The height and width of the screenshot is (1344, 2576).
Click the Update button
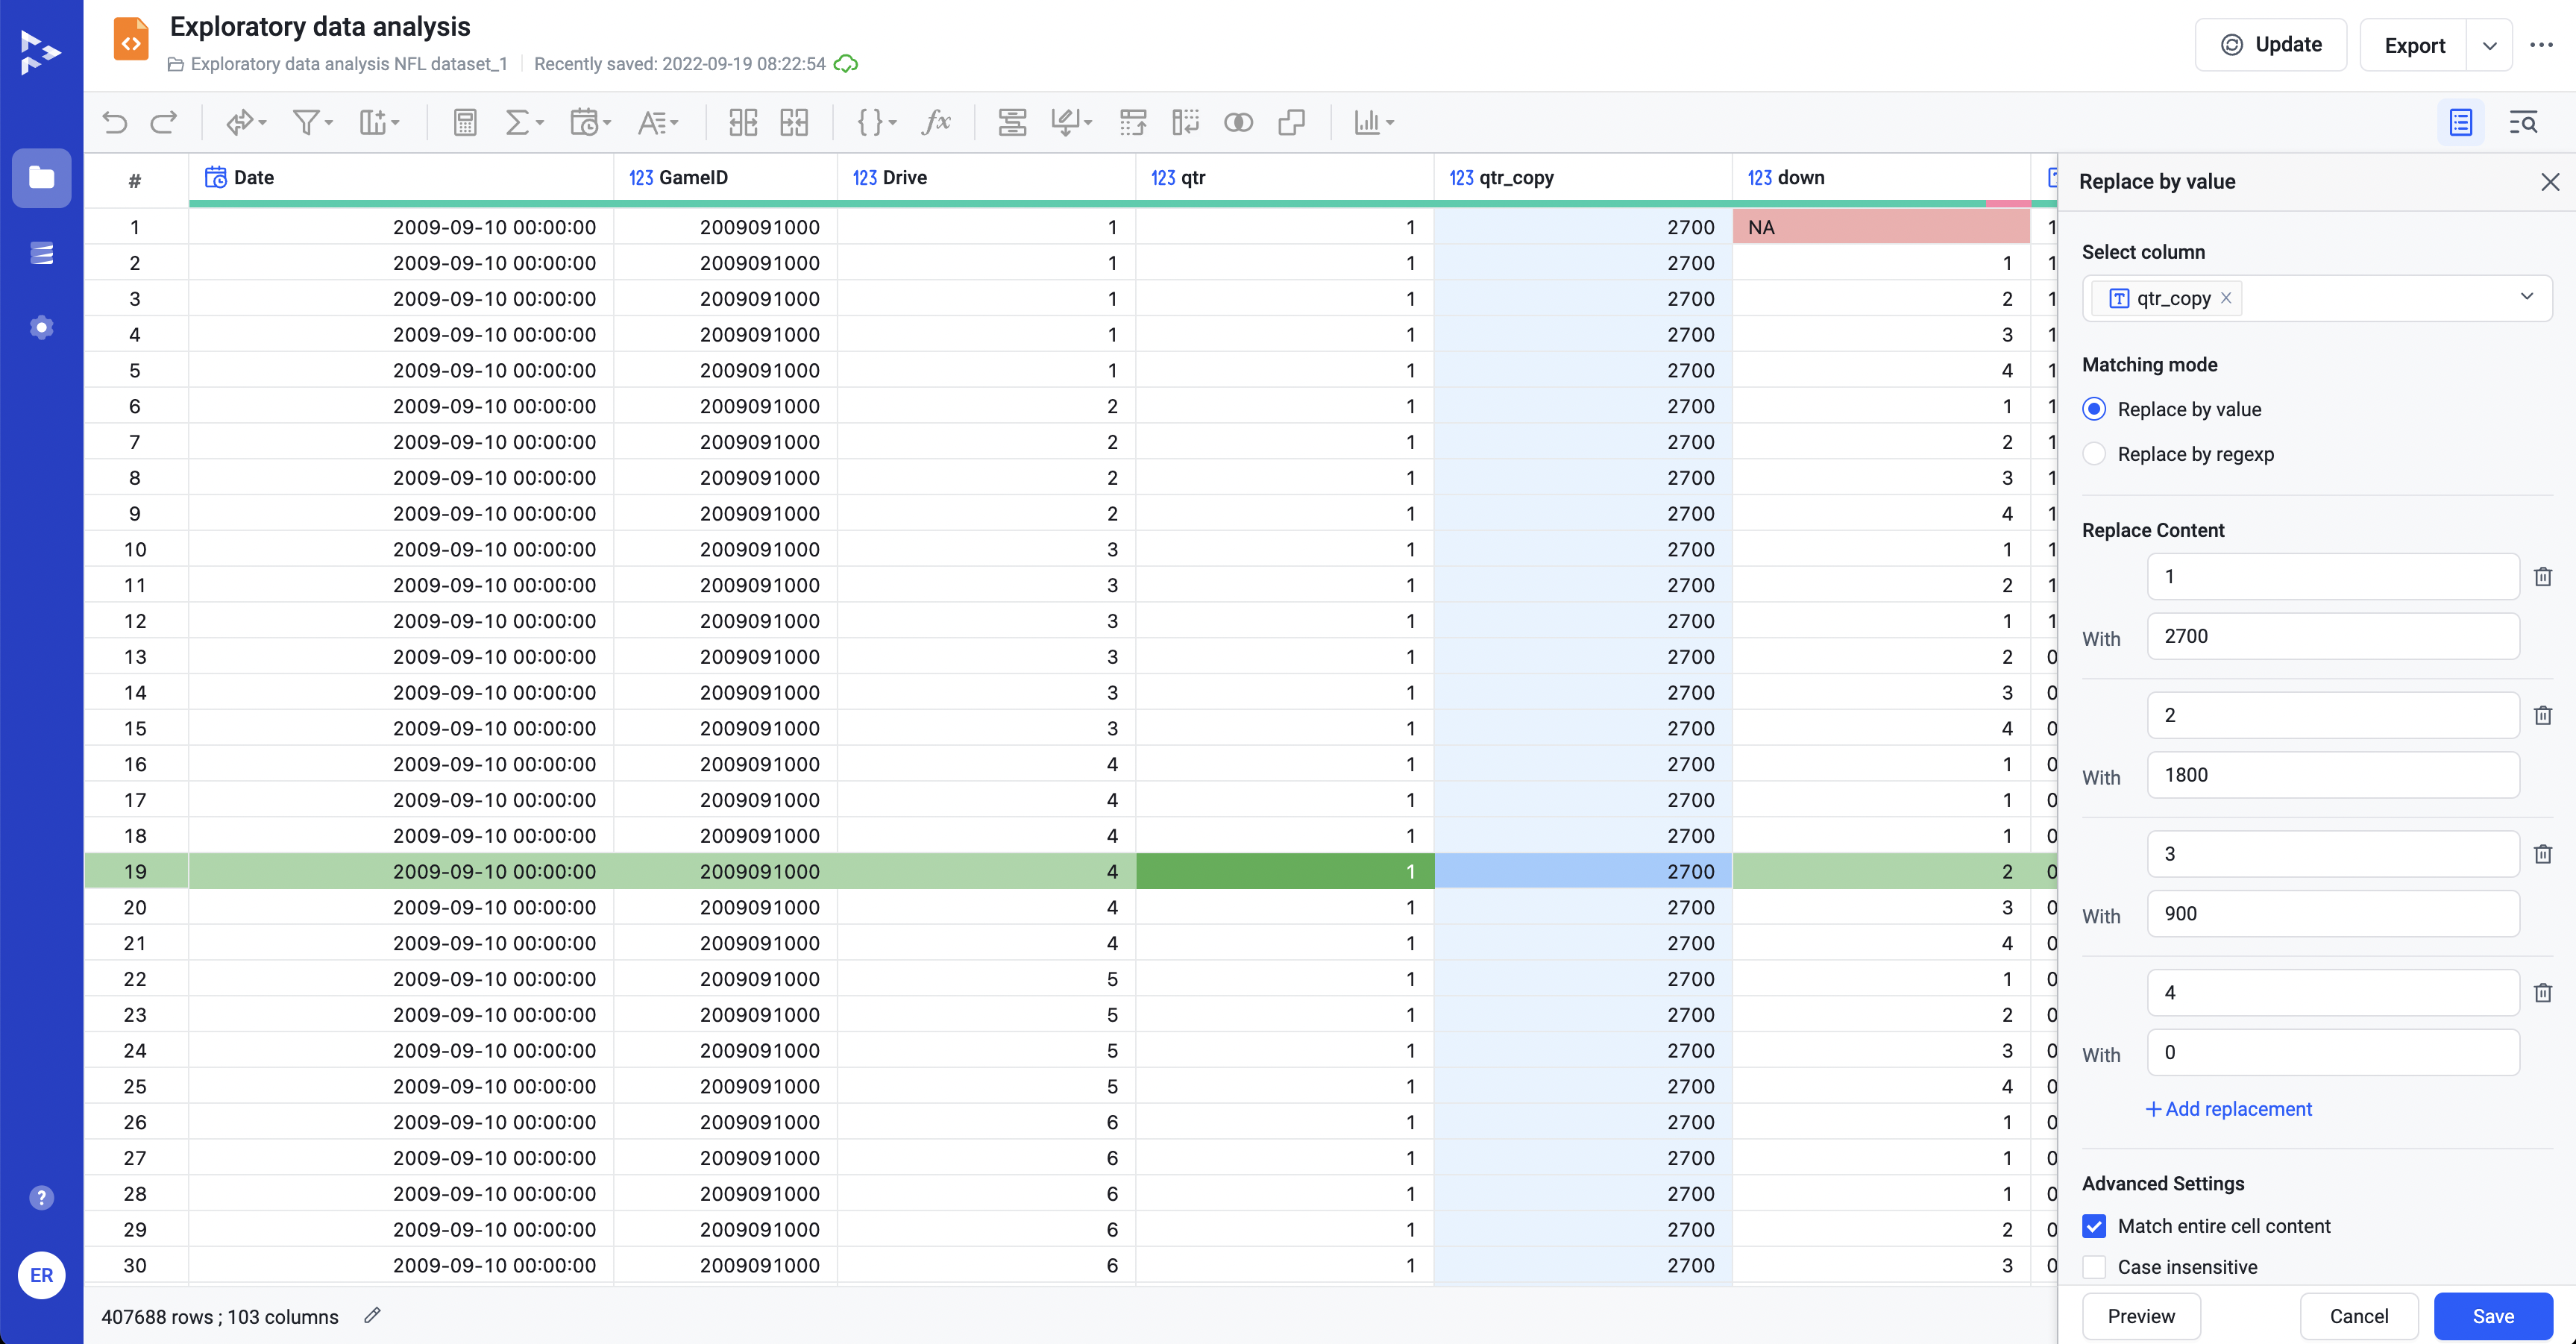[x=2270, y=45]
